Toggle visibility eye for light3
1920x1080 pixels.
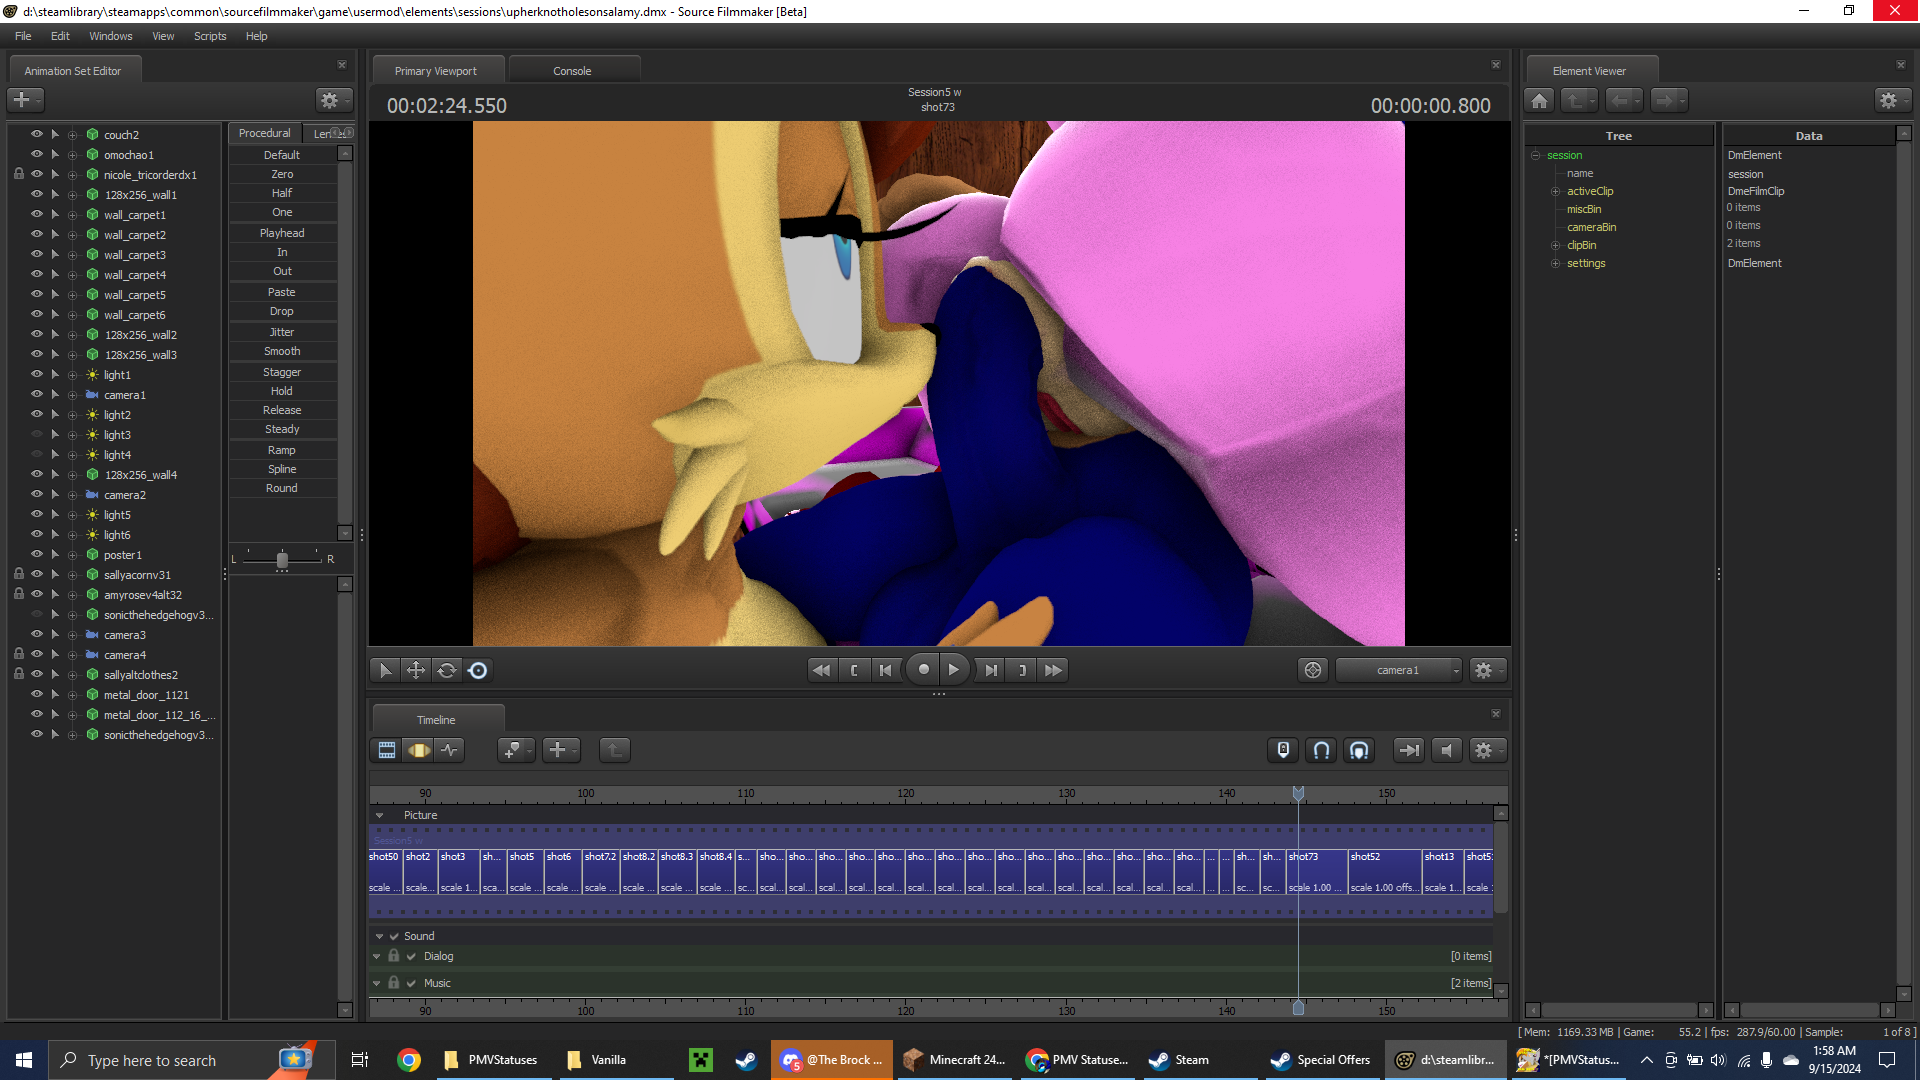point(37,434)
